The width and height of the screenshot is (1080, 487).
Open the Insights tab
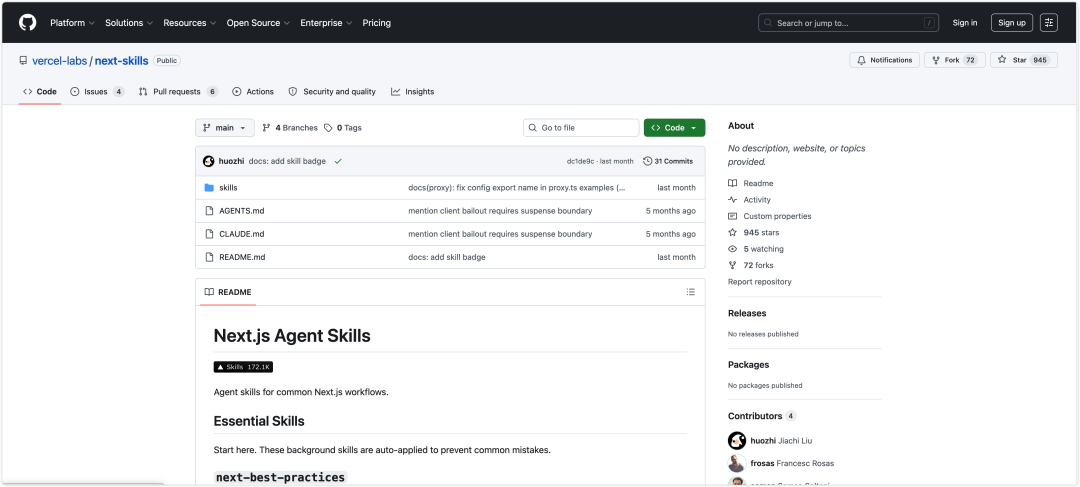click(413, 92)
